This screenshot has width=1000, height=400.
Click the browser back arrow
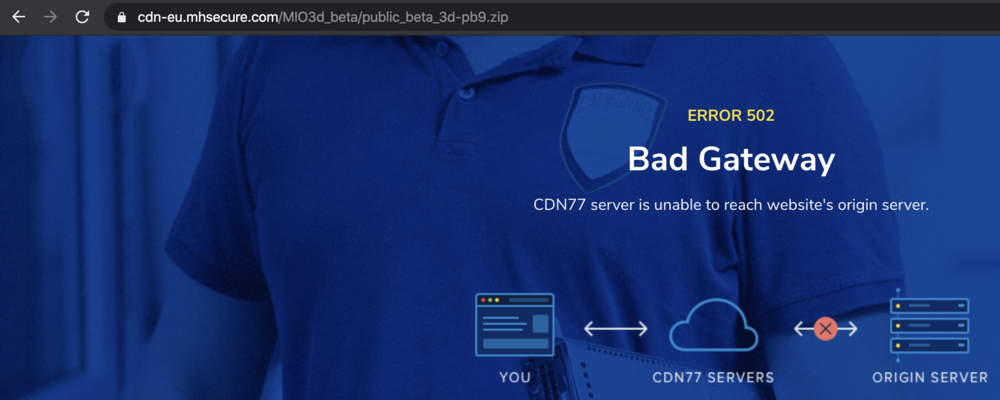point(18,17)
